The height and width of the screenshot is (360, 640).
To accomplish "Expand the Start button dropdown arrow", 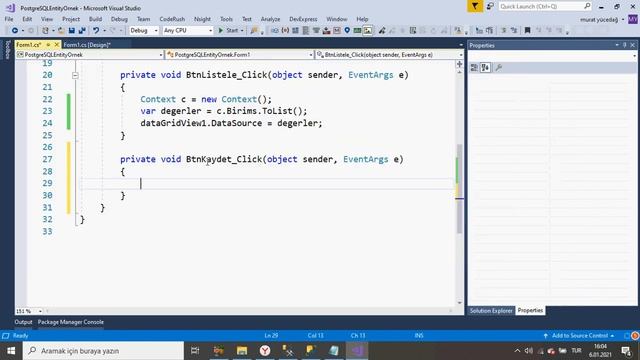I will tap(242, 31).
